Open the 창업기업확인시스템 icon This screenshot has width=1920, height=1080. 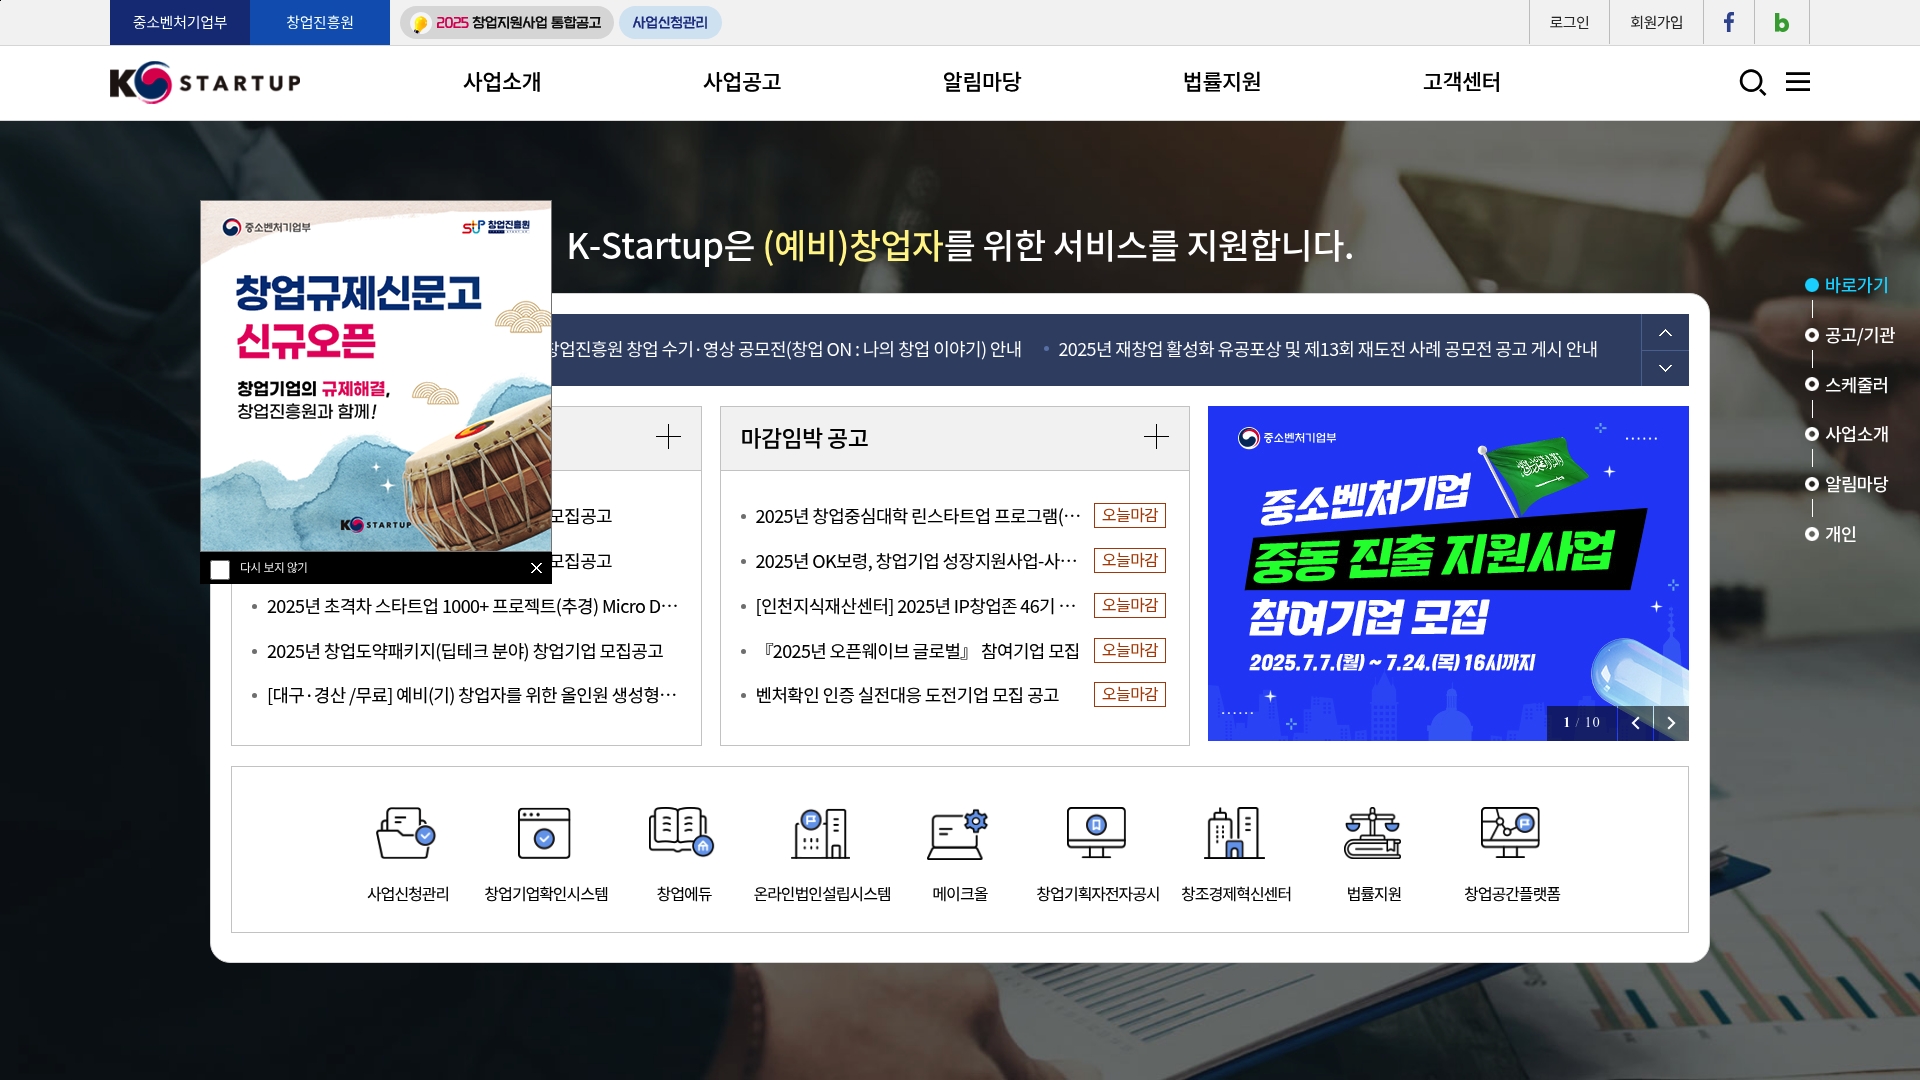coord(544,833)
